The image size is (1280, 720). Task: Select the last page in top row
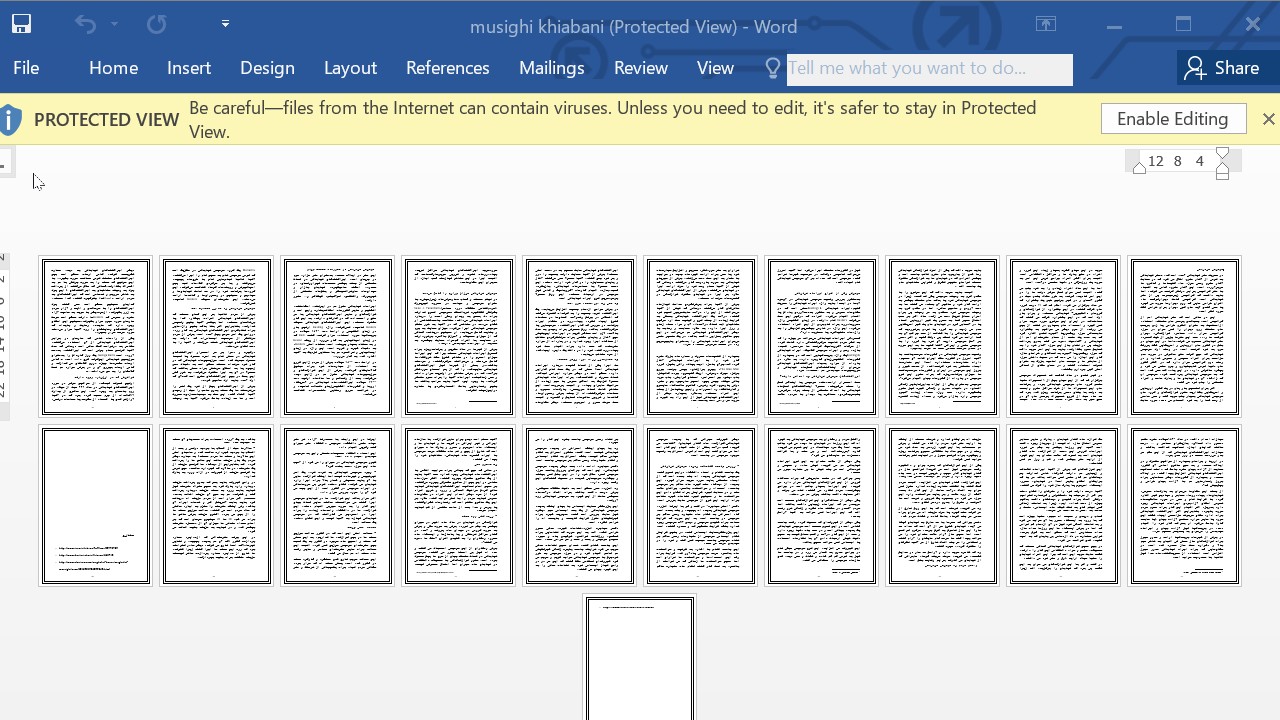coord(1184,336)
